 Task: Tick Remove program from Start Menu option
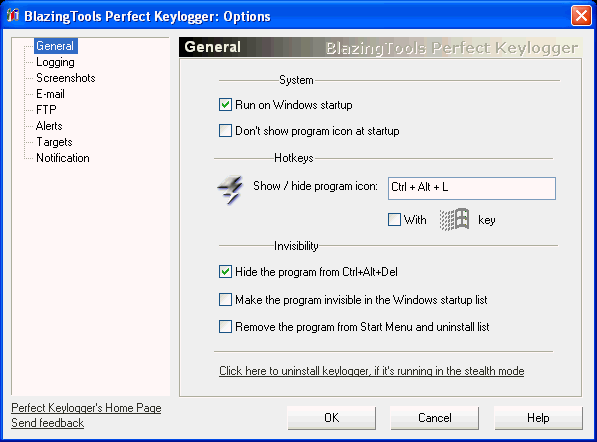coord(225,327)
